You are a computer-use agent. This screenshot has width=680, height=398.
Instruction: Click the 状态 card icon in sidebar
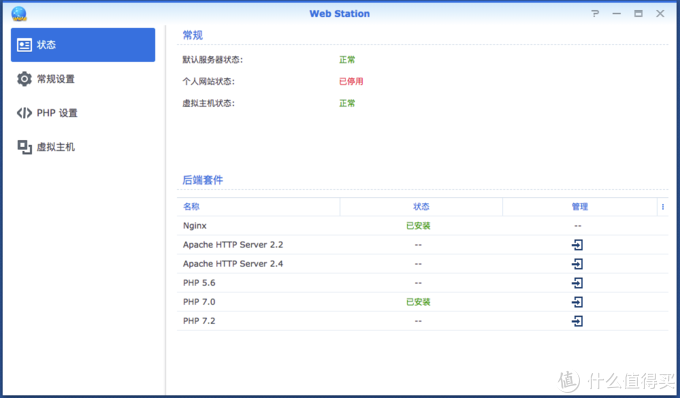[24, 45]
